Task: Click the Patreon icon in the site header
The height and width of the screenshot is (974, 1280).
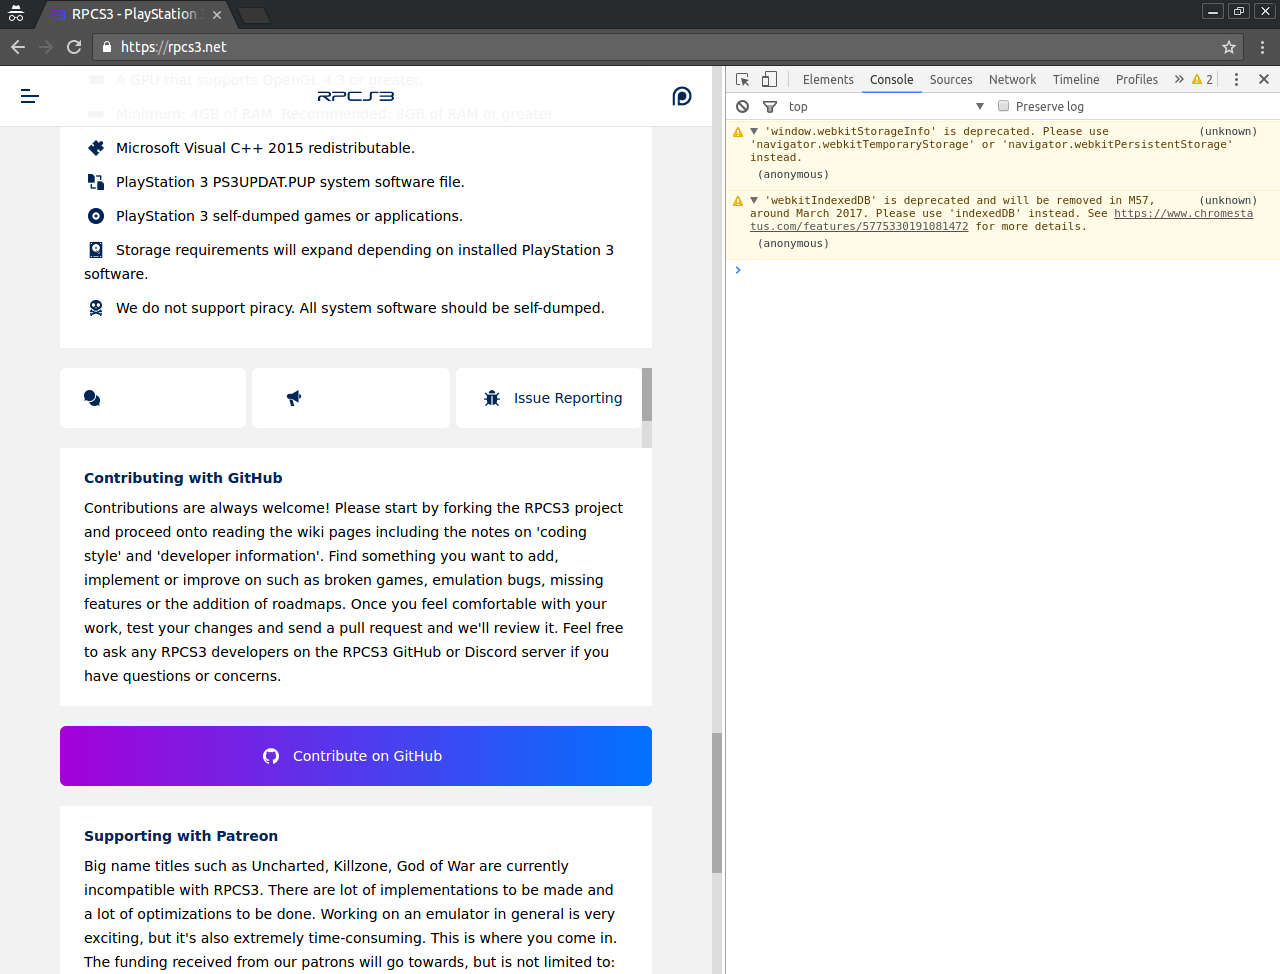Action: pos(682,96)
